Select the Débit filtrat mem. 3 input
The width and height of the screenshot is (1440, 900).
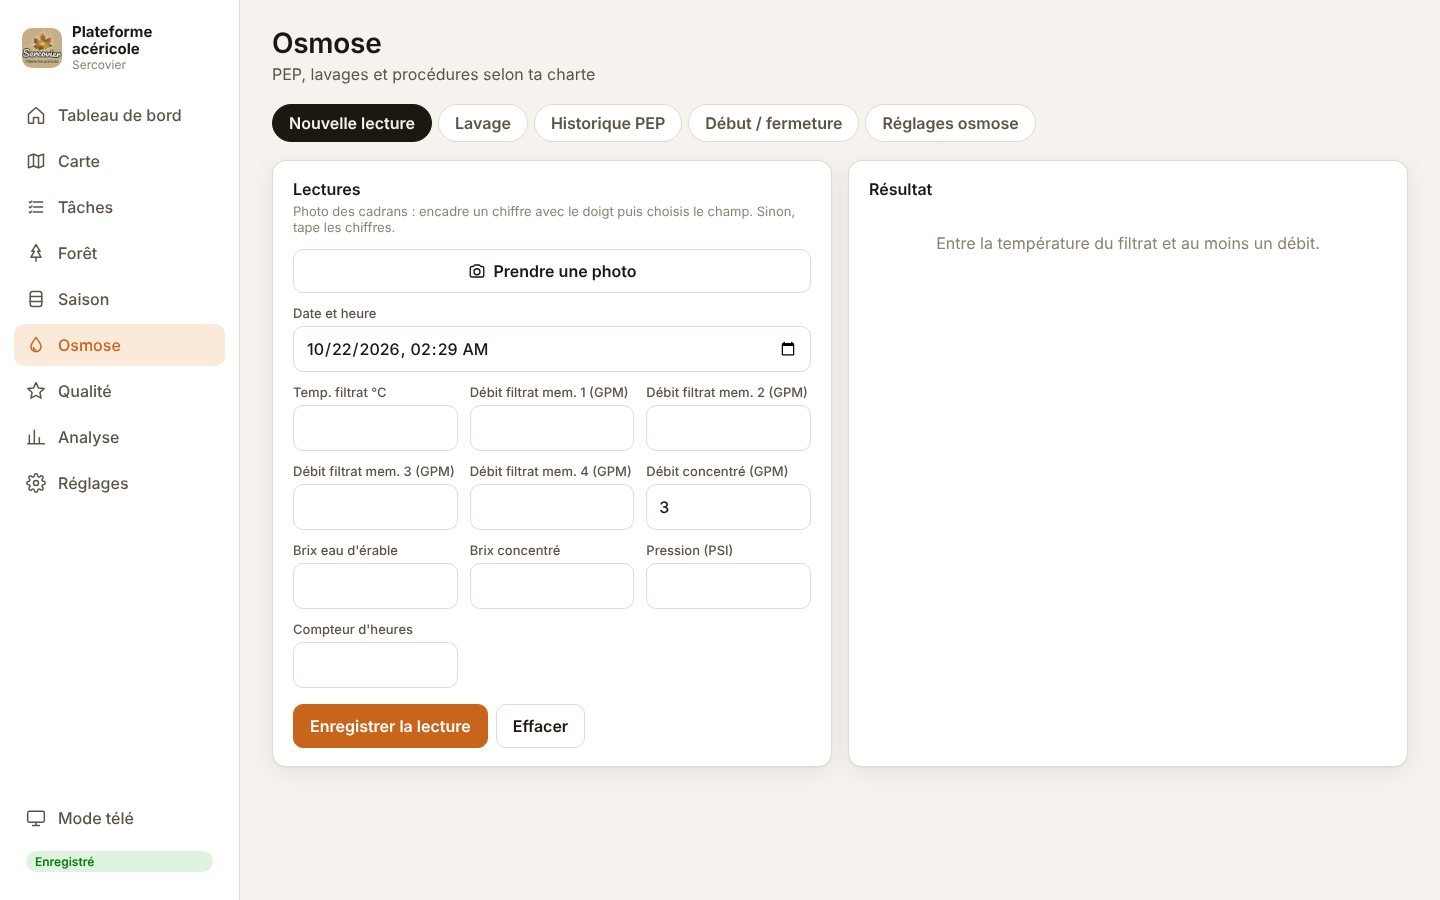[x=375, y=507]
